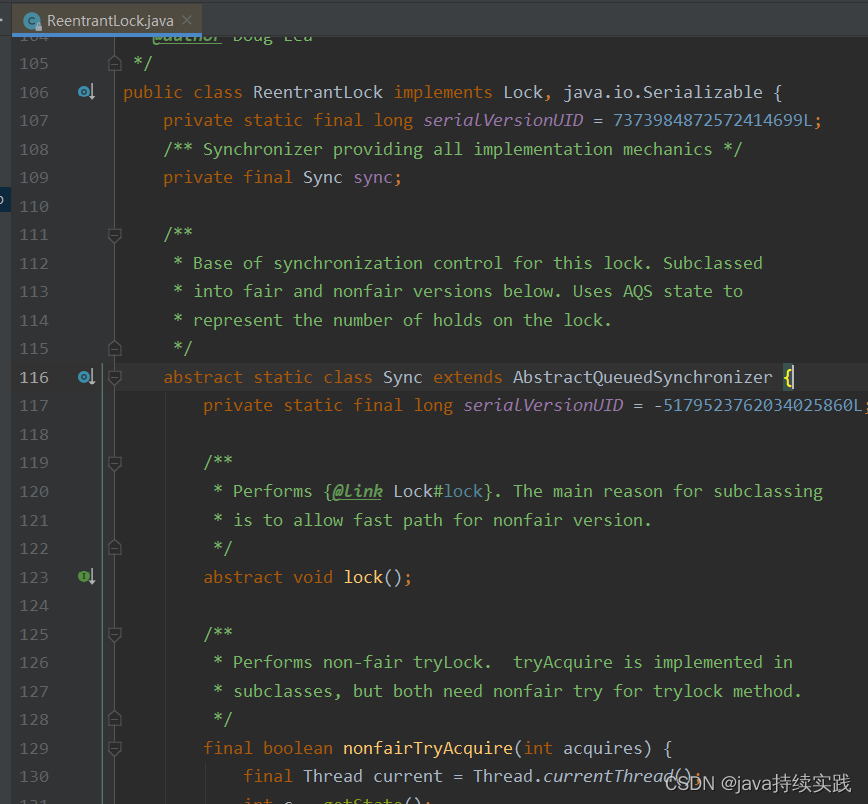This screenshot has width=868, height=804.
Task: Collapse the nonfairTryAcquire method at line 129
Action: (115, 749)
